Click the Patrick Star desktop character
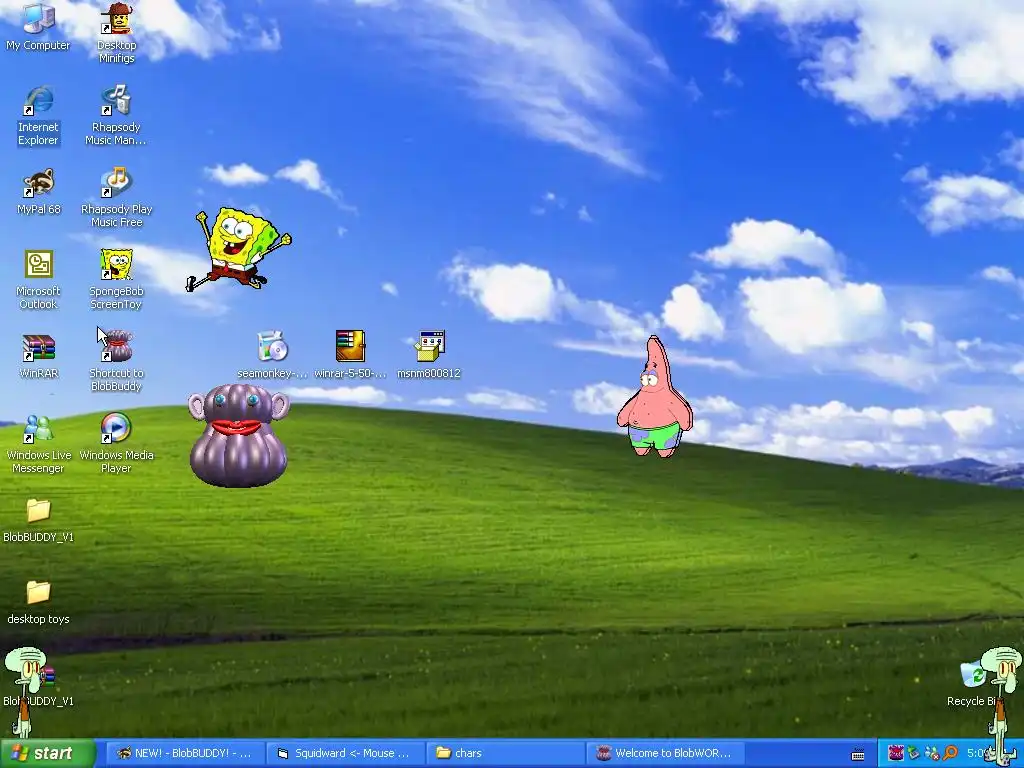Viewport: 1024px width, 768px height. (654, 397)
